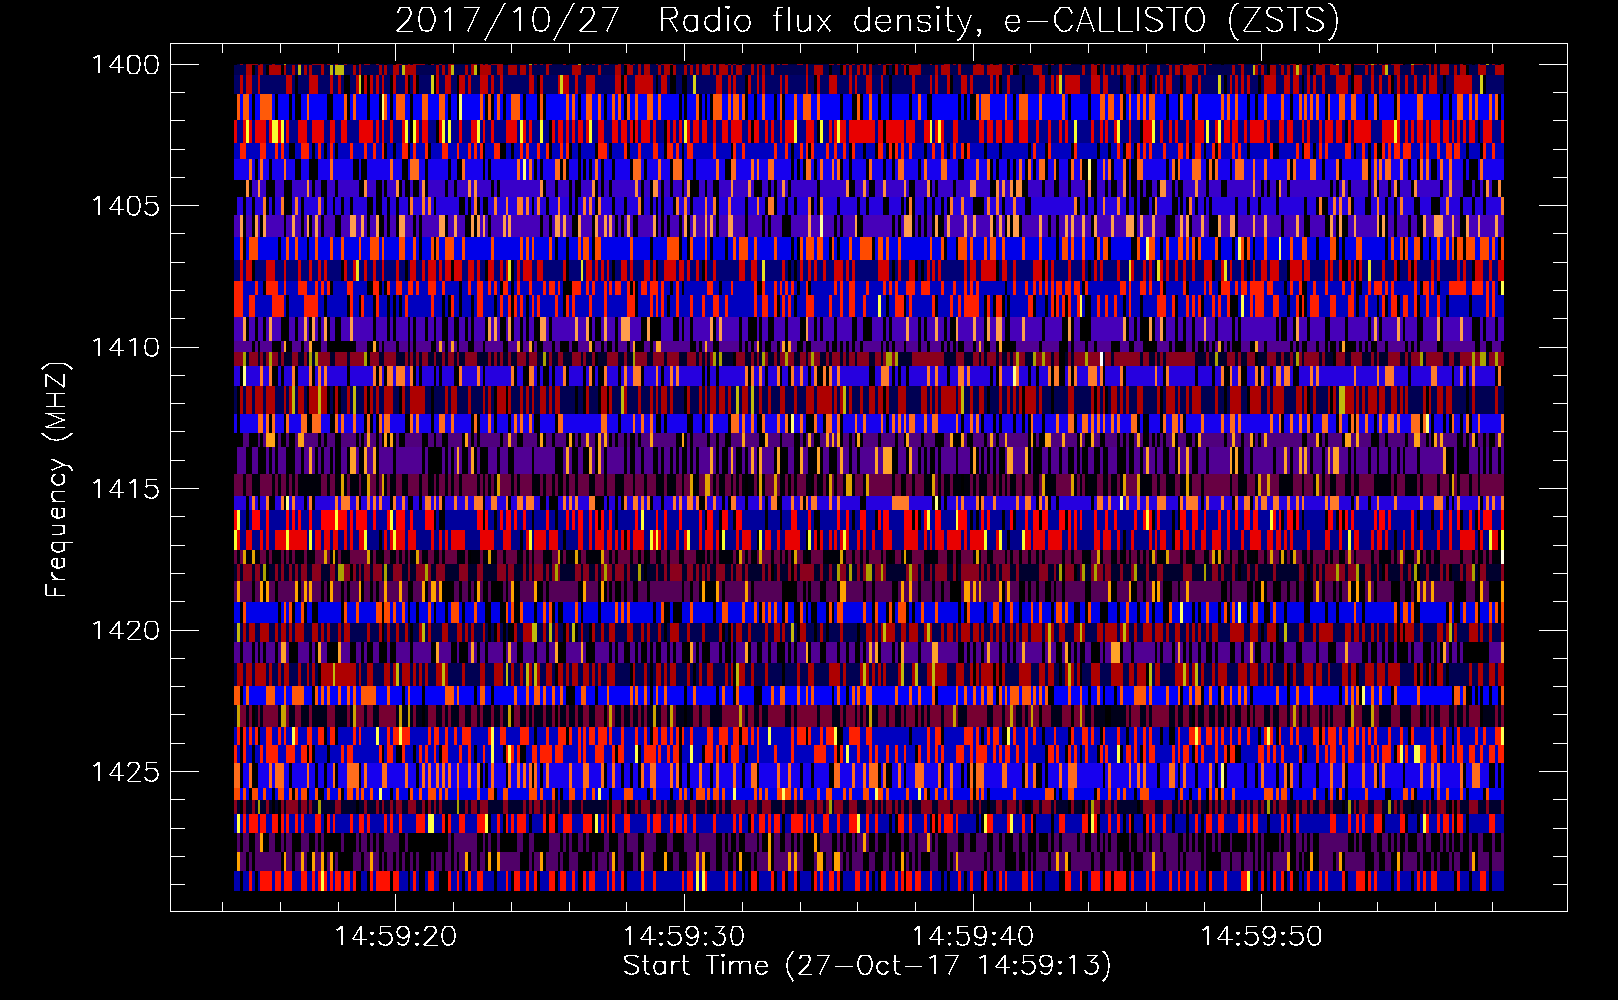This screenshot has width=1618, height=1000.
Task: Click the 'Start Time (27-Oct-17 14:59:13)' label
Action: pos(867,966)
